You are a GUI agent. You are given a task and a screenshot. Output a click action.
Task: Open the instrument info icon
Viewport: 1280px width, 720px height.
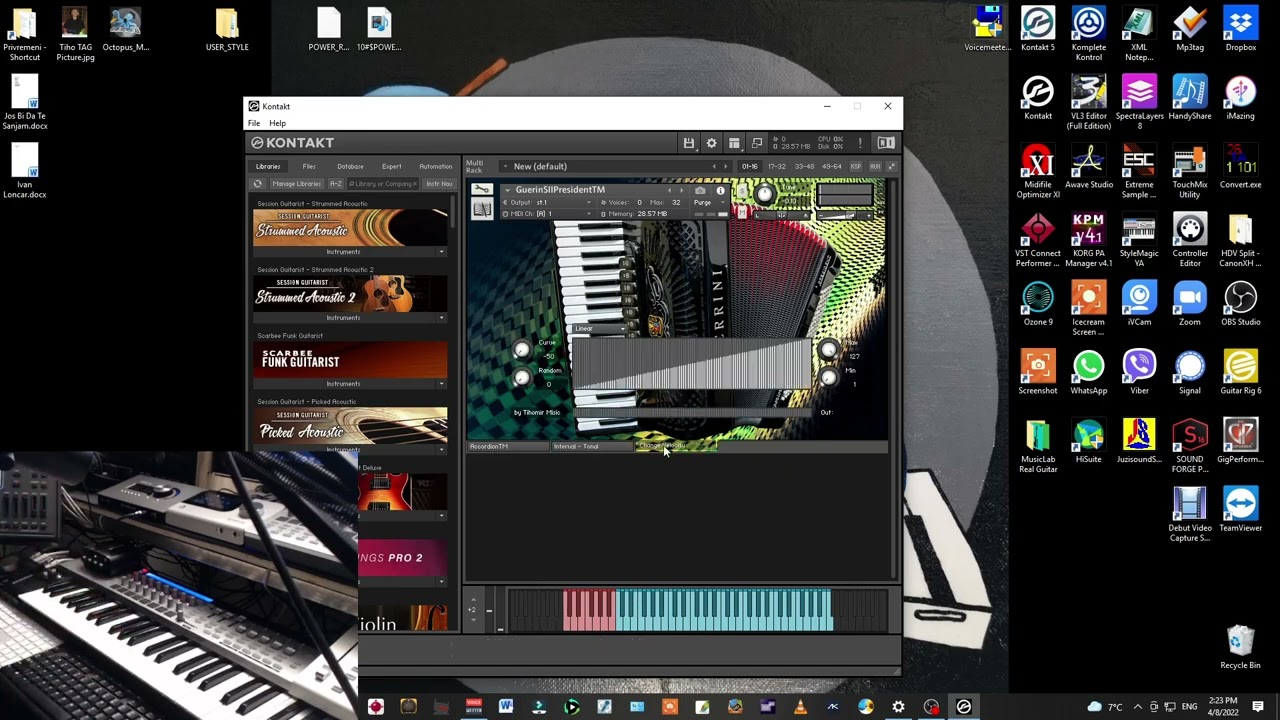720,190
